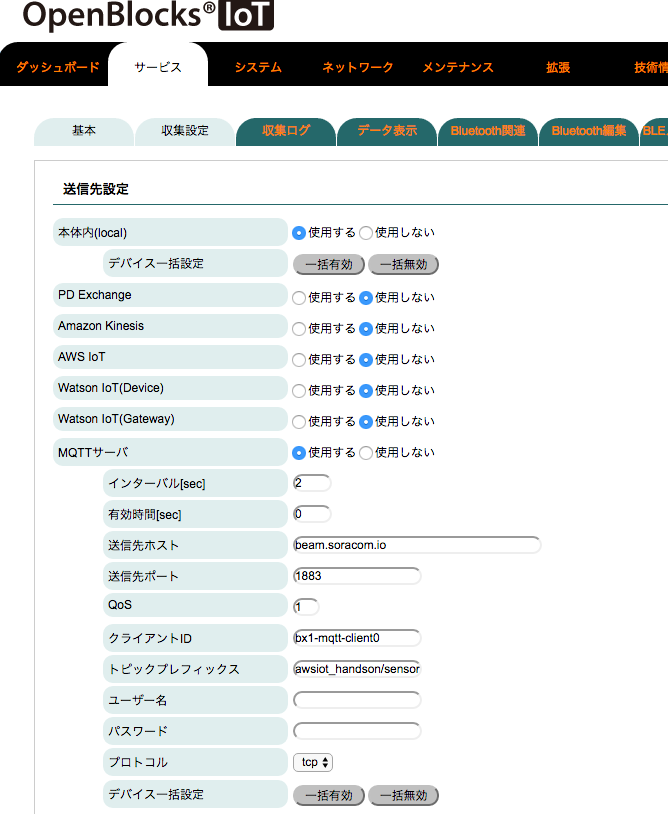
Task: Select 使用しない for MQTTサーバ
Action: pos(366,453)
